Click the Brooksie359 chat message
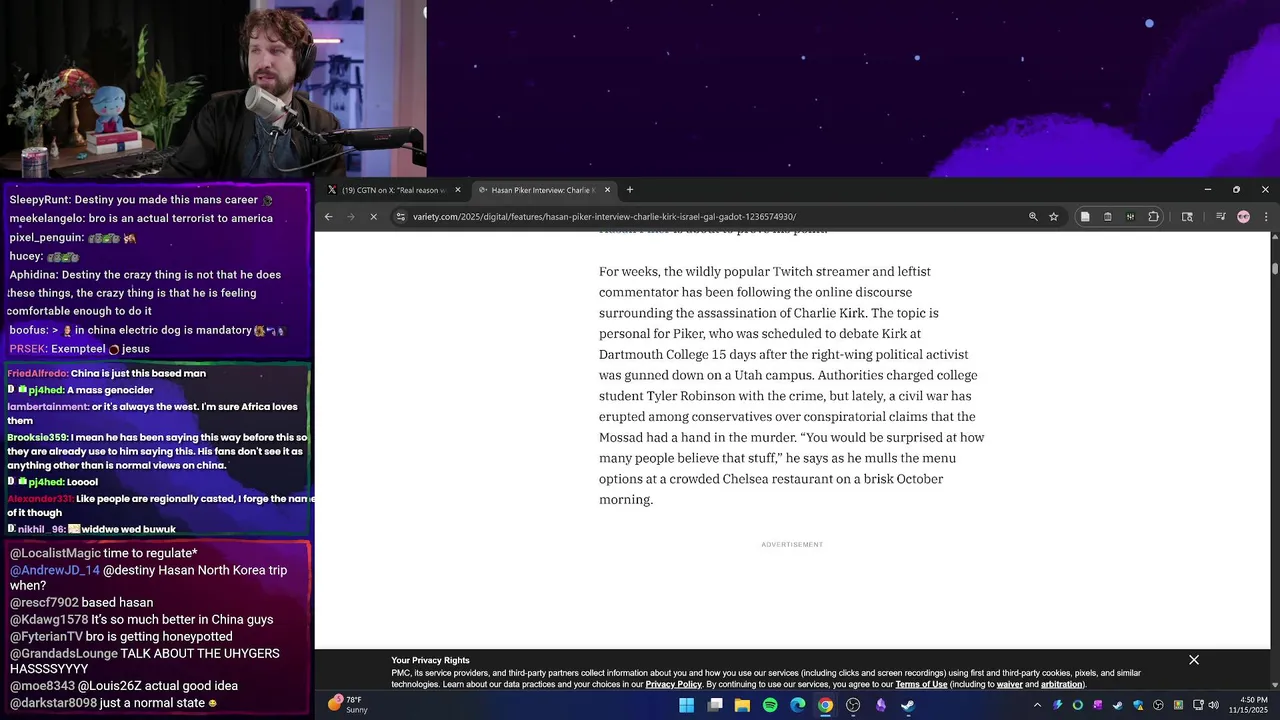The height and width of the screenshot is (720, 1280). 156,451
